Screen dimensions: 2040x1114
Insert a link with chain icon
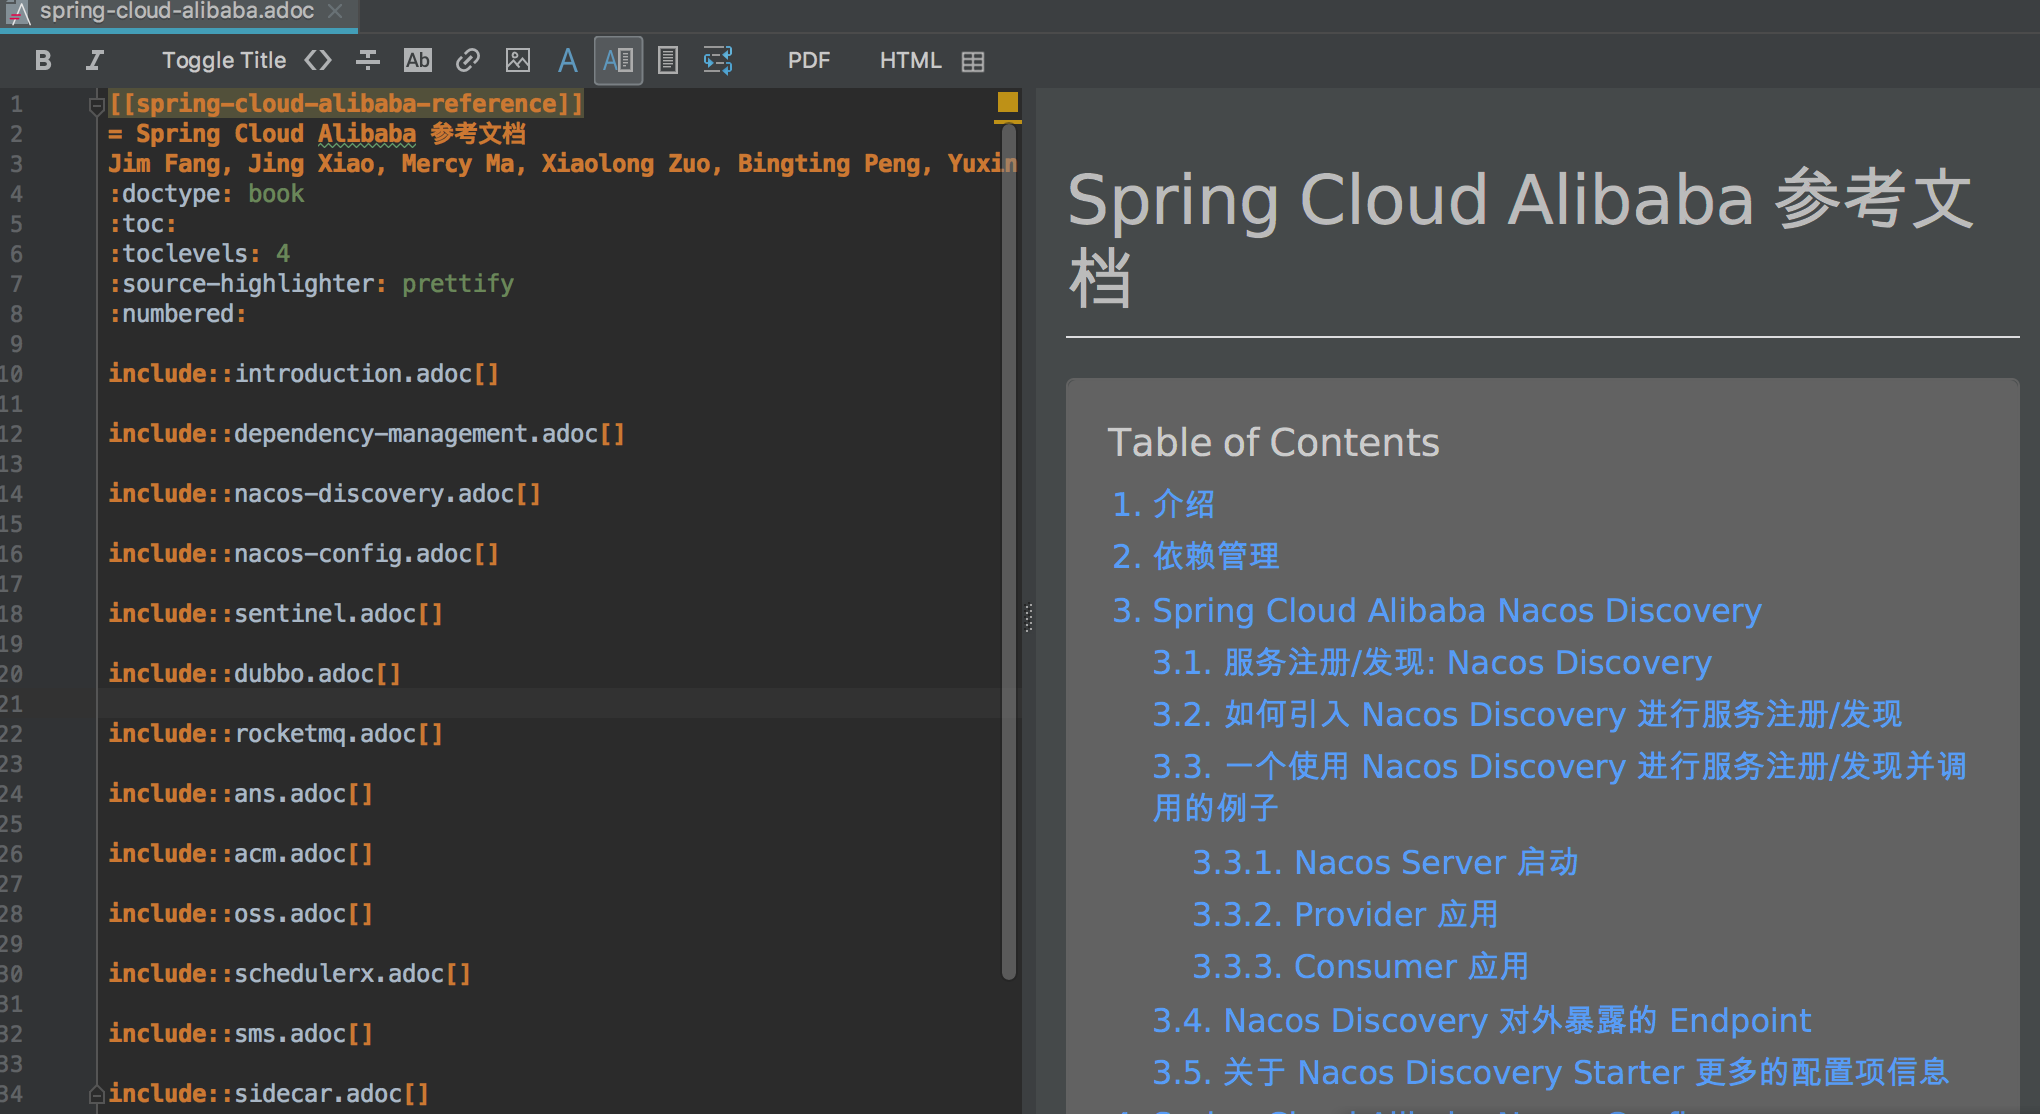click(x=467, y=60)
